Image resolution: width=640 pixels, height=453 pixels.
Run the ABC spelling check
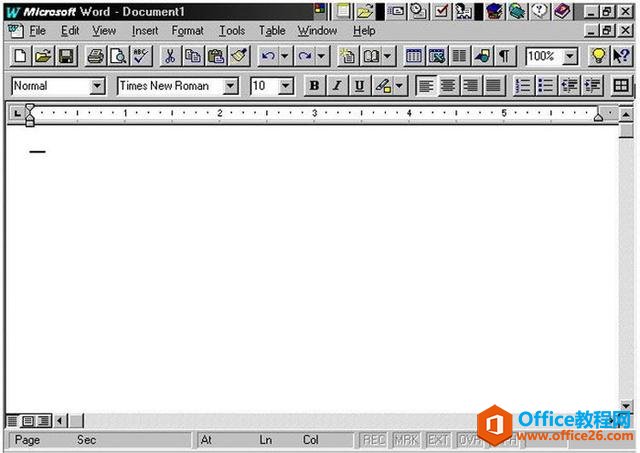click(141, 56)
